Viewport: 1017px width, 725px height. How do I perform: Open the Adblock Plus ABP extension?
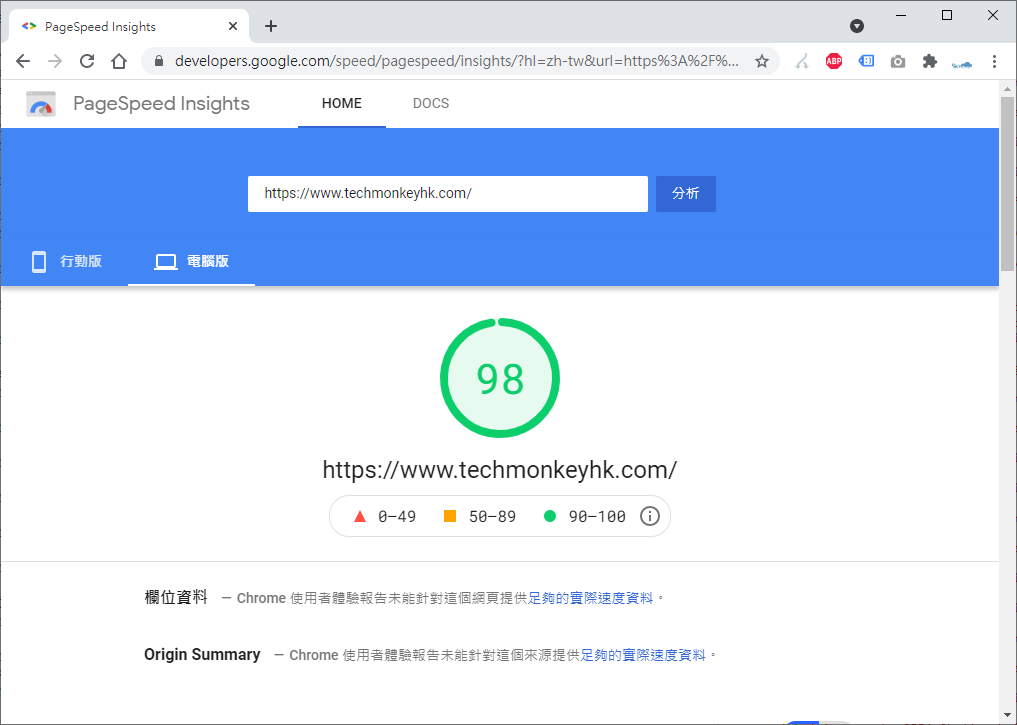[x=834, y=61]
